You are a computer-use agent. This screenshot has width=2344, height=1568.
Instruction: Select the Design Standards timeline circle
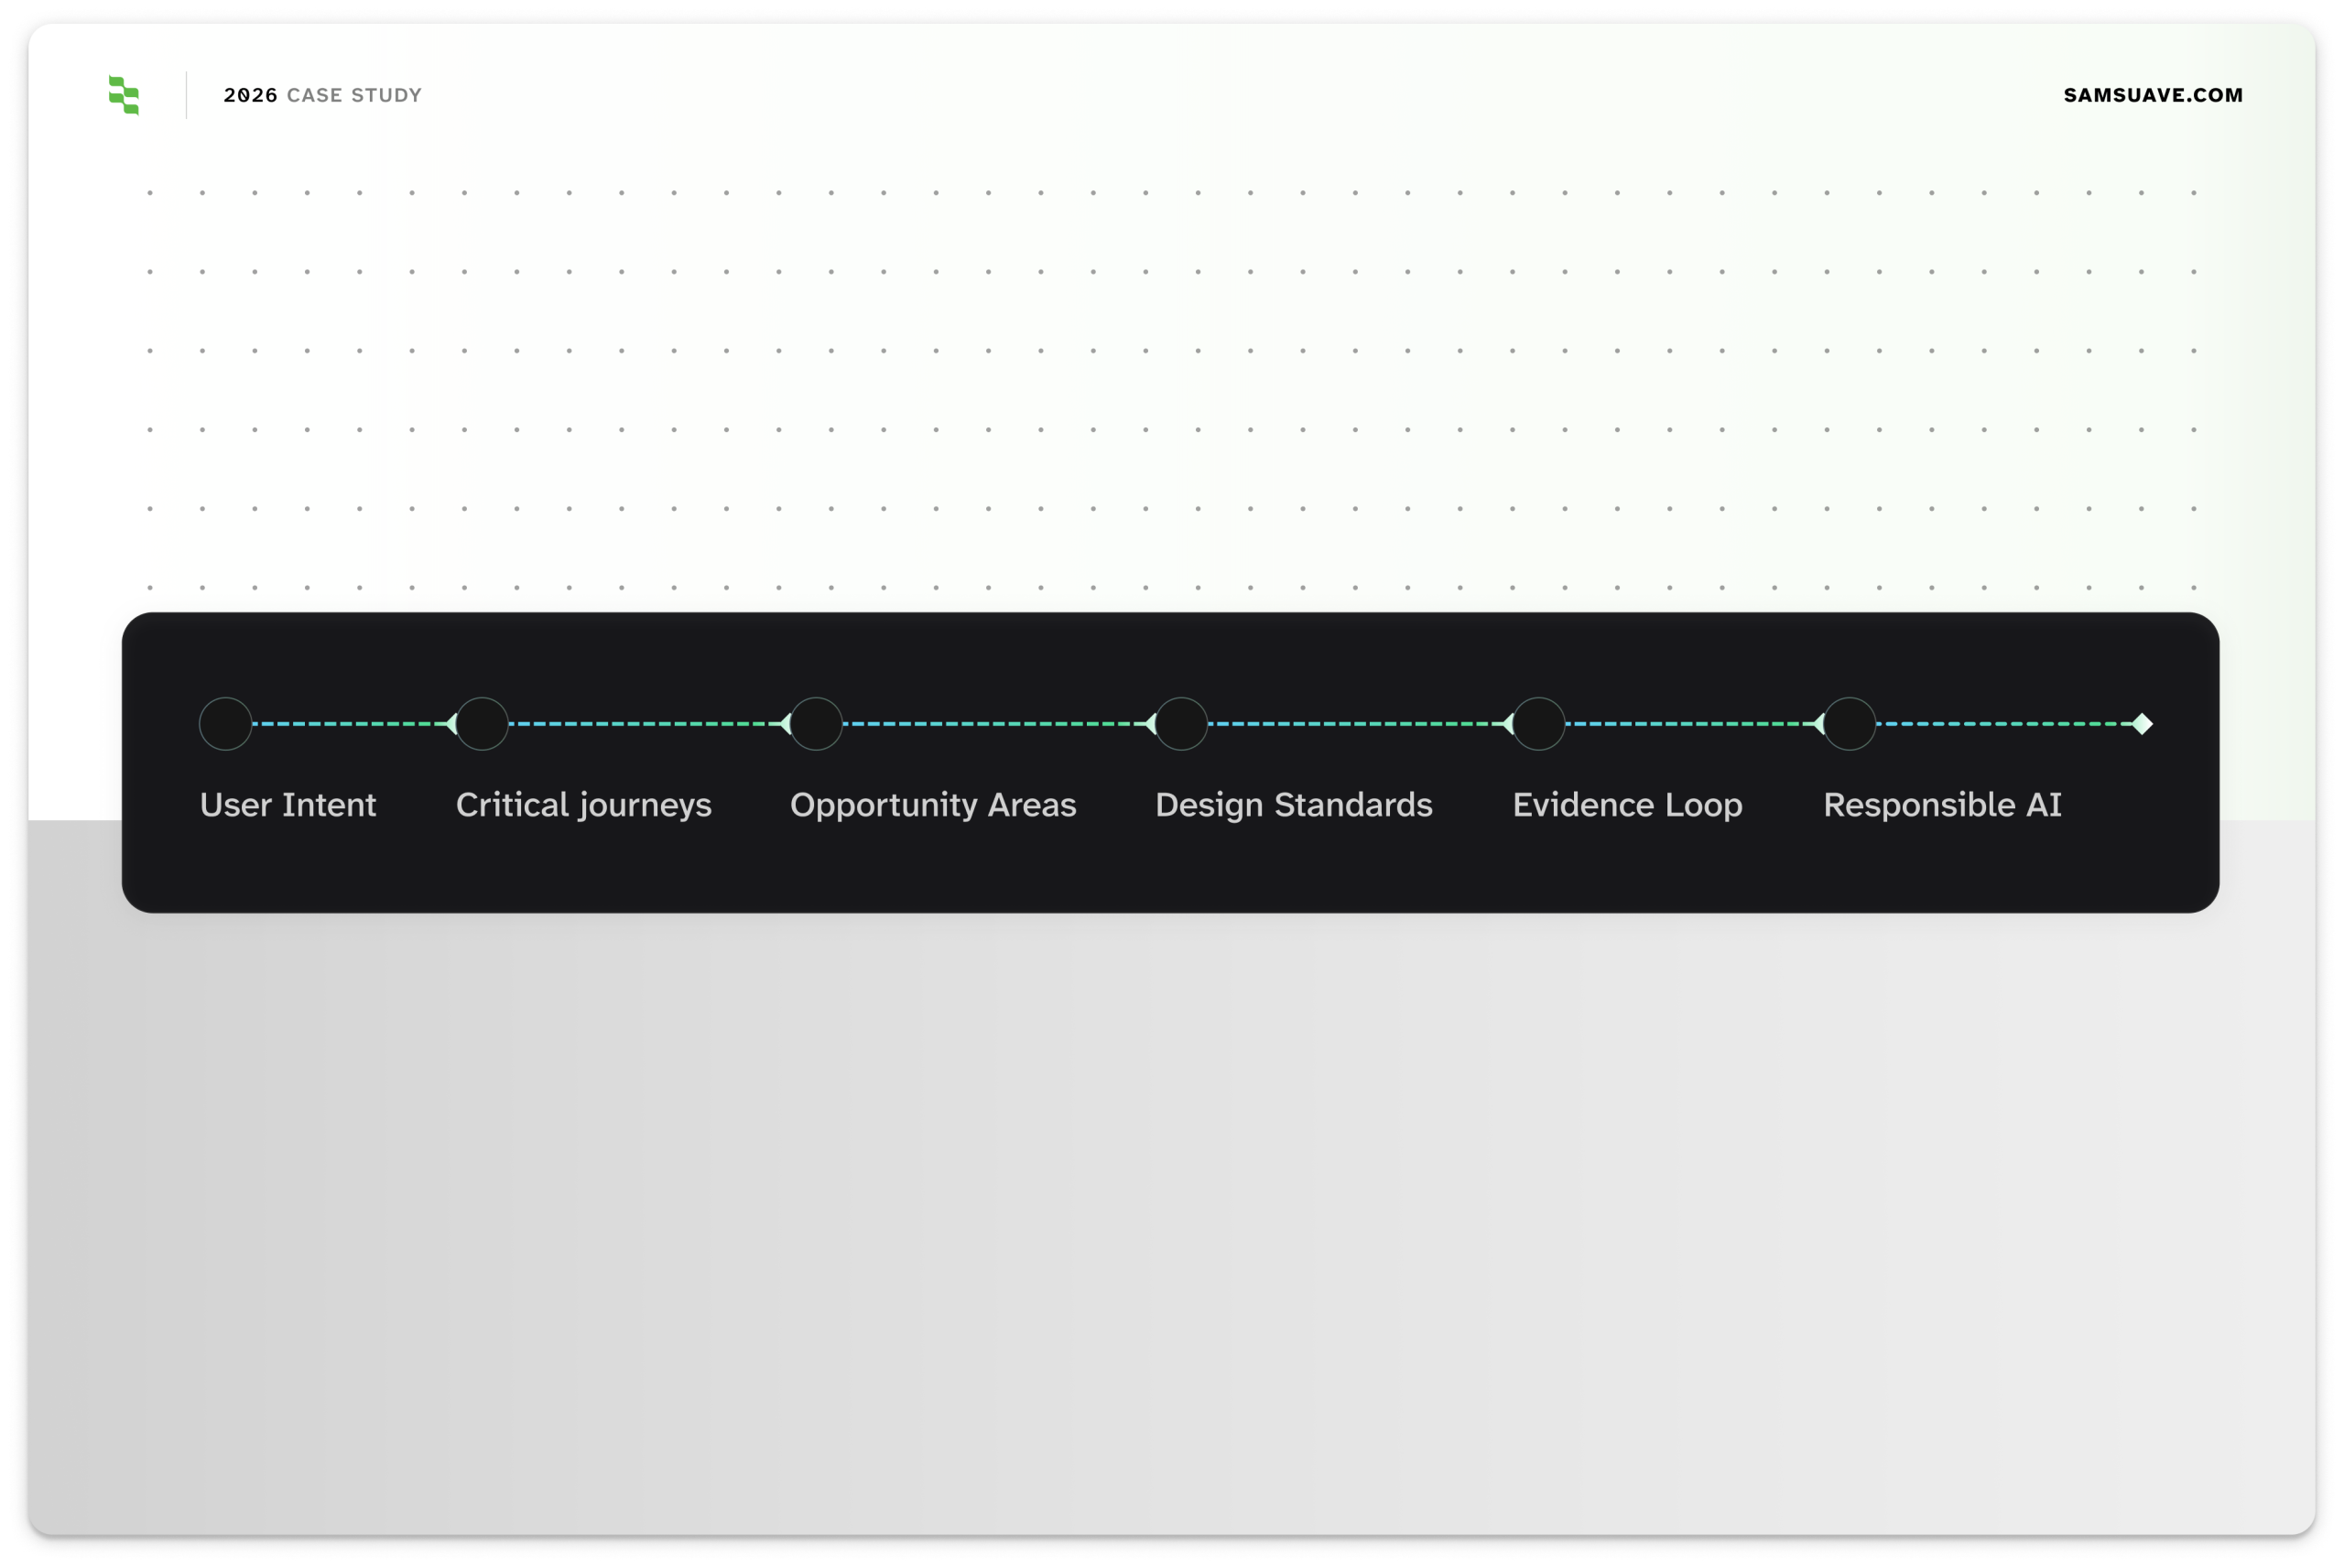(1181, 724)
